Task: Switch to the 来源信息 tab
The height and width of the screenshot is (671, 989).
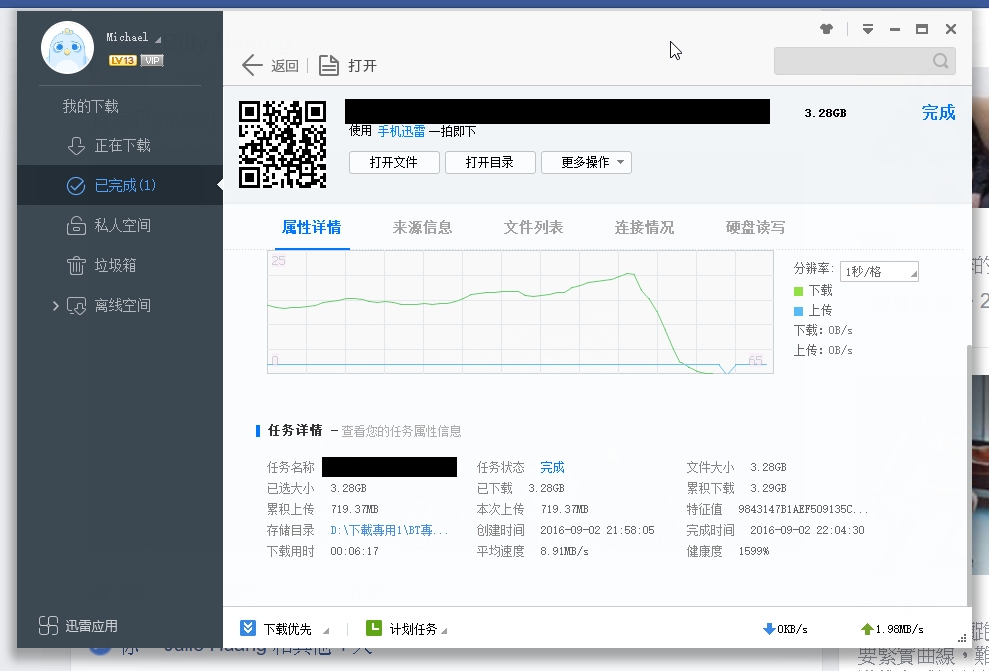Action: [422, 228]
